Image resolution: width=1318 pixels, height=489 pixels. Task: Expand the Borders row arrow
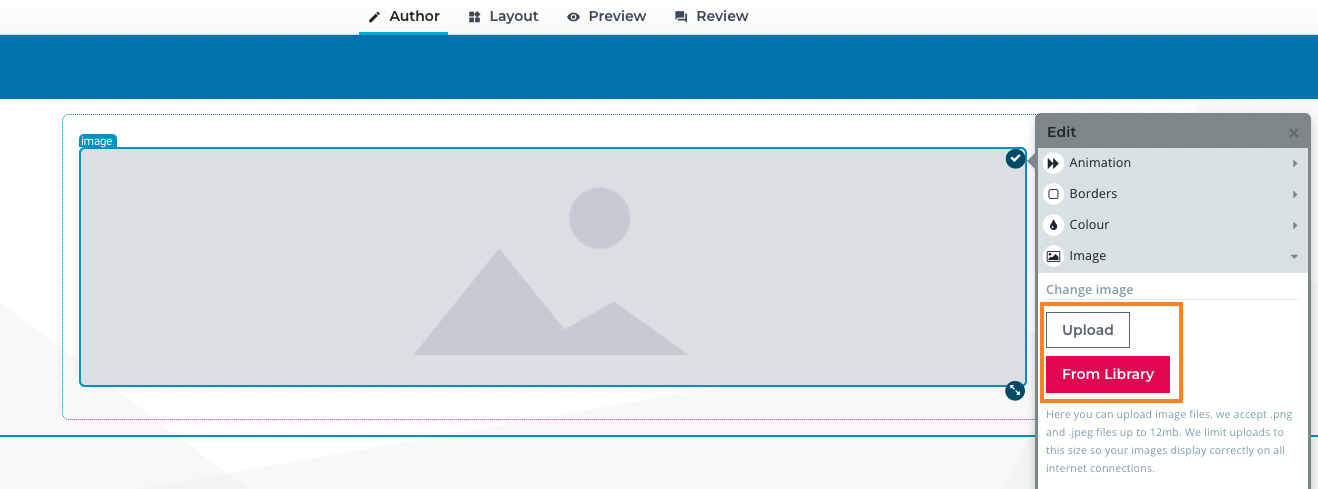click(1295, 194)
